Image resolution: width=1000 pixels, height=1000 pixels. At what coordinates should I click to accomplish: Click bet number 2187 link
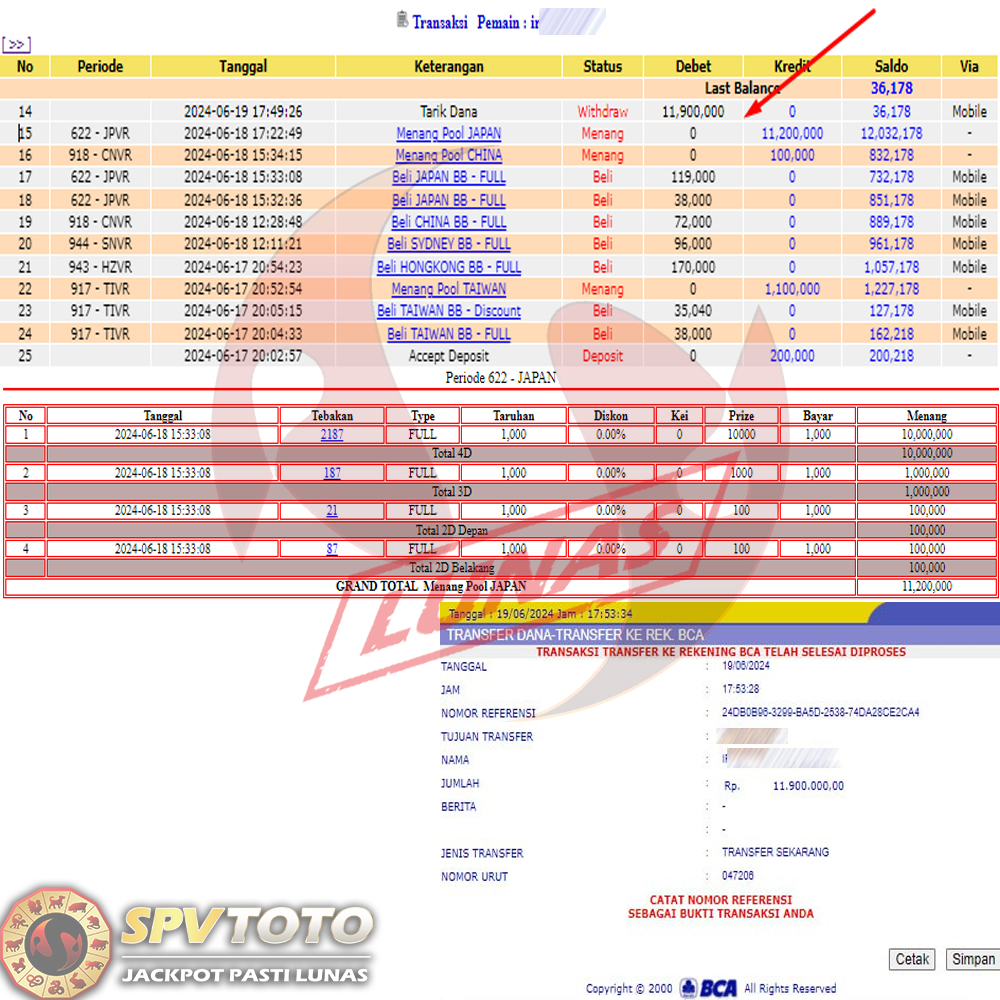point(331,435)
